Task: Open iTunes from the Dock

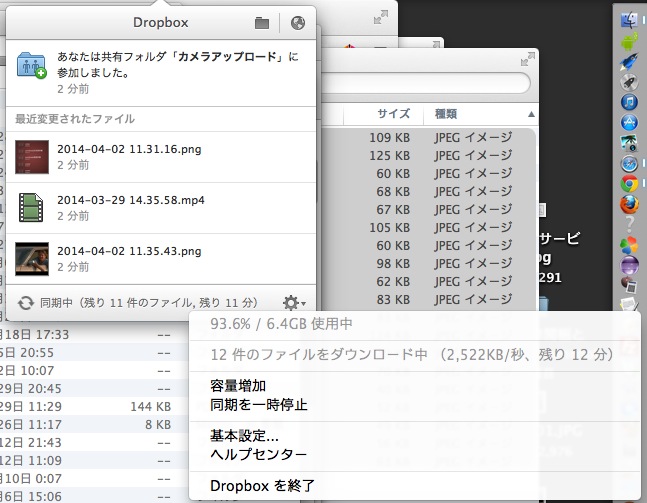Action: pos(629,102)
